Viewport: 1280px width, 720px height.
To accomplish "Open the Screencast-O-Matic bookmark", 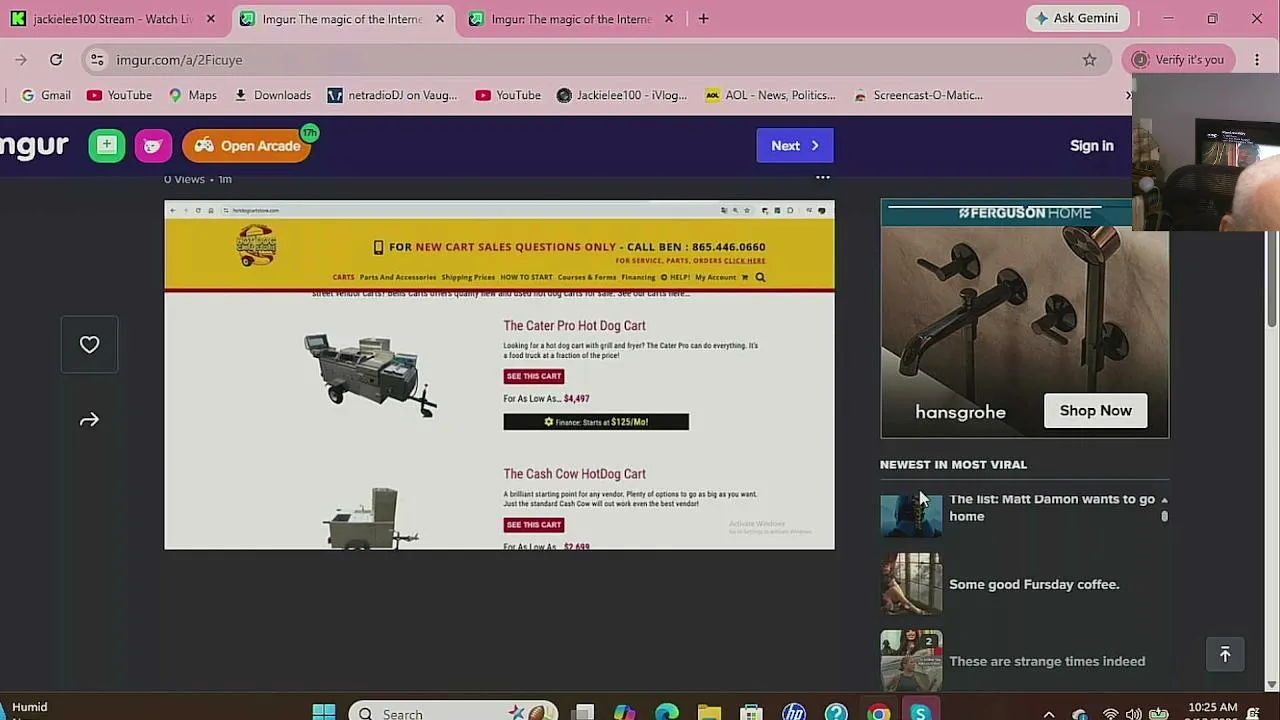I will coord(918,95).
